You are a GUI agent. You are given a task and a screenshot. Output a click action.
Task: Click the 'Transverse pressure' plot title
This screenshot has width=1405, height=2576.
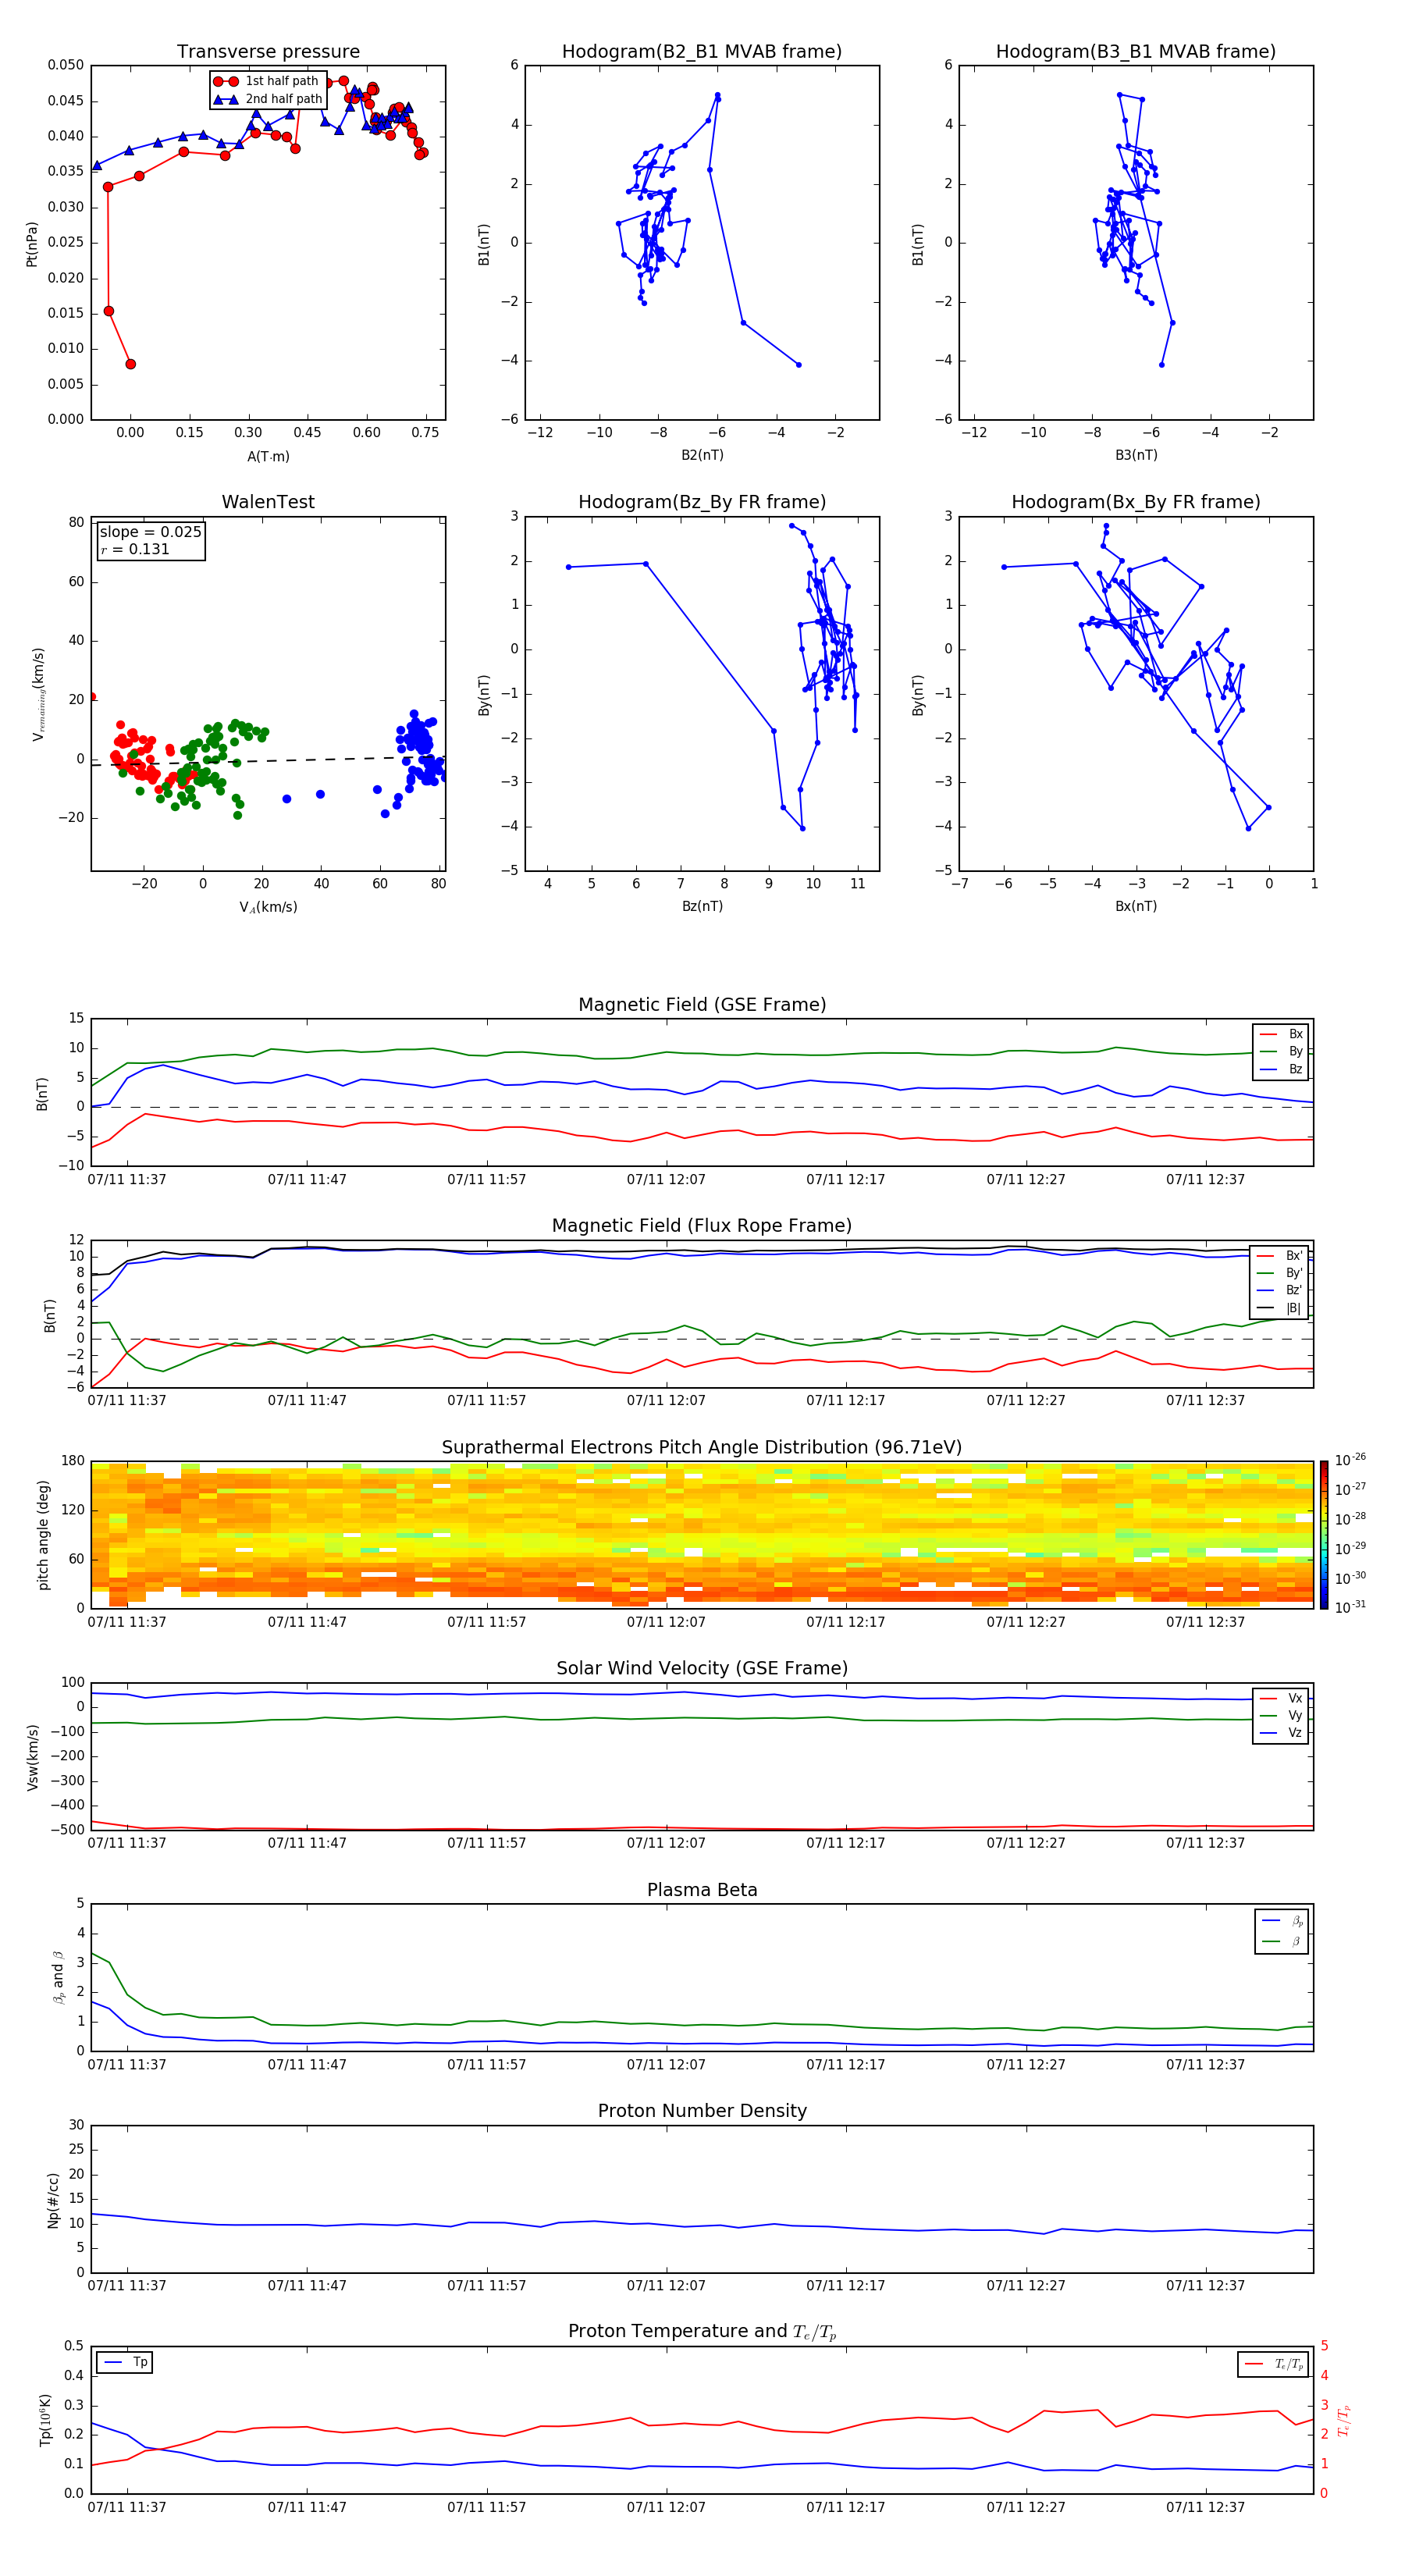[268, 52]
